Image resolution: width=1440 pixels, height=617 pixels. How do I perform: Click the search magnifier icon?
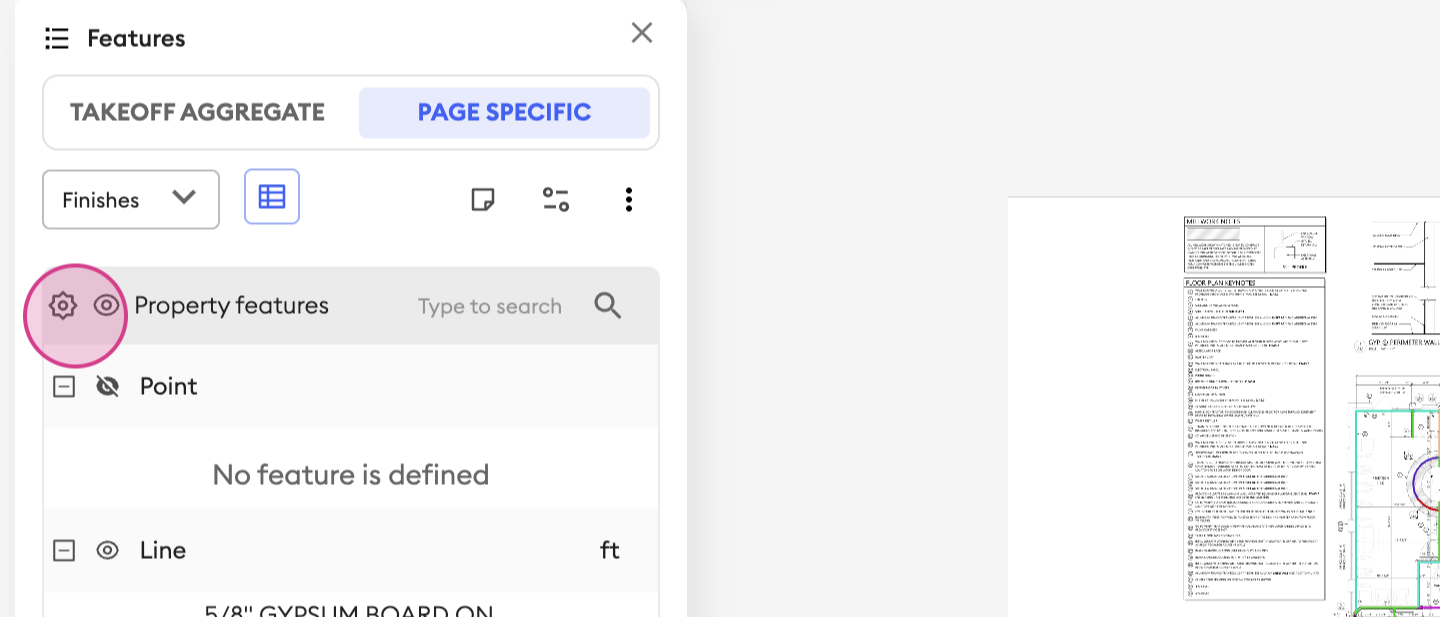click(x=608, y=306)
